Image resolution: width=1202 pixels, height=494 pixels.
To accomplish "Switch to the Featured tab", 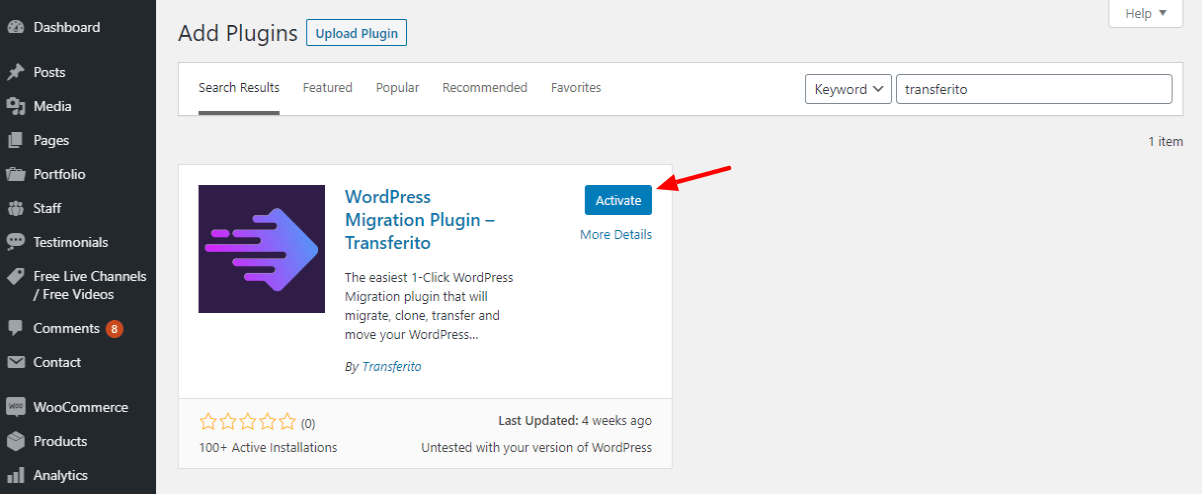I will pos(328,88).
